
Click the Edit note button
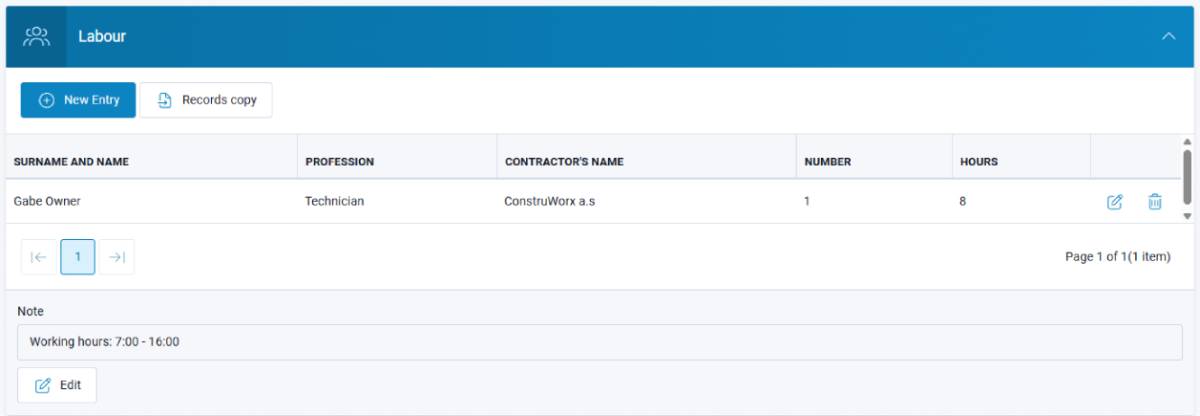pyautogui.click(x=57, y=385)
